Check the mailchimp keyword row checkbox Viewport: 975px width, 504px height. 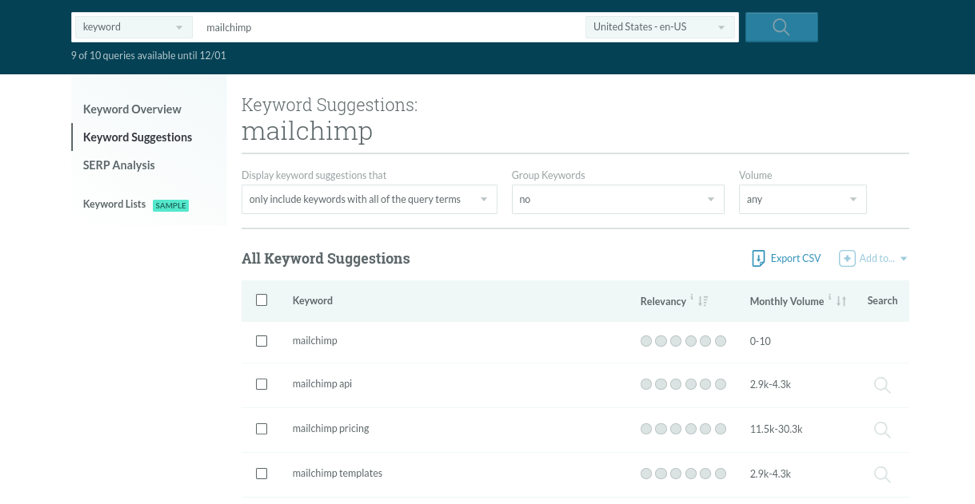coord(262,341)
